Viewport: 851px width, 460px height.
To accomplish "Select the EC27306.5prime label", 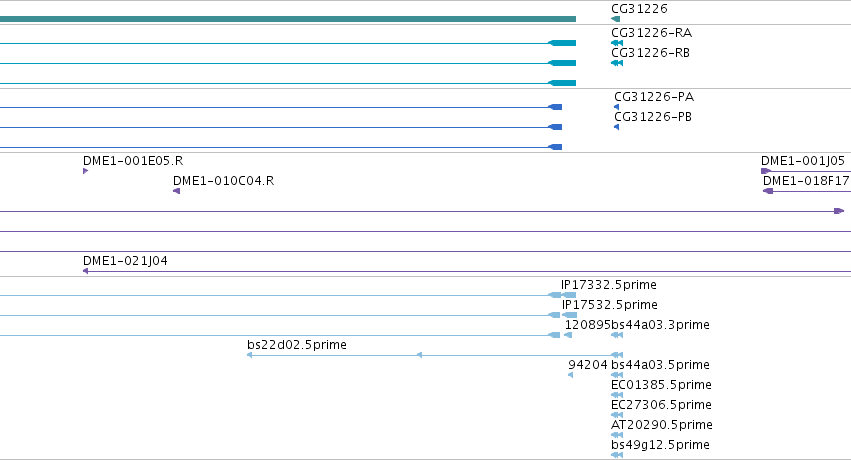I will coord(661,405).
